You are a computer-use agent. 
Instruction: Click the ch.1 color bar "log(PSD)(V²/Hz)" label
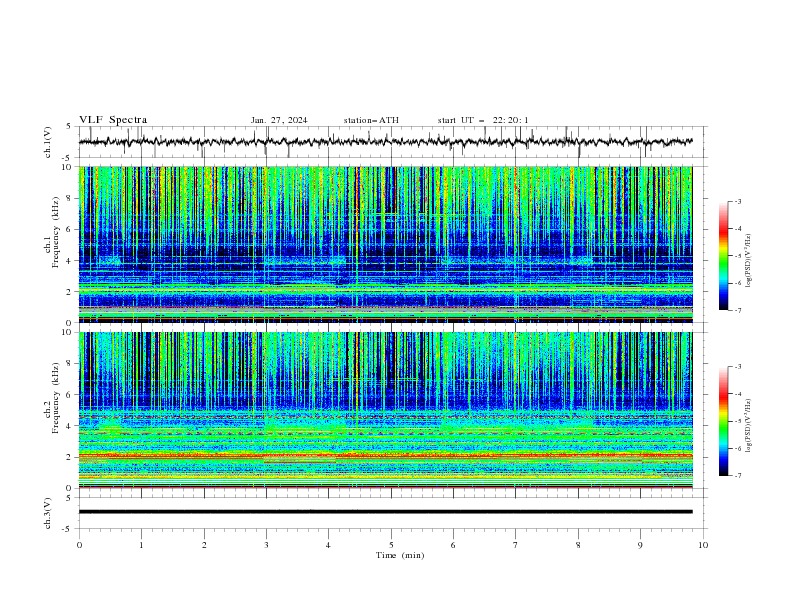(749, 261)
